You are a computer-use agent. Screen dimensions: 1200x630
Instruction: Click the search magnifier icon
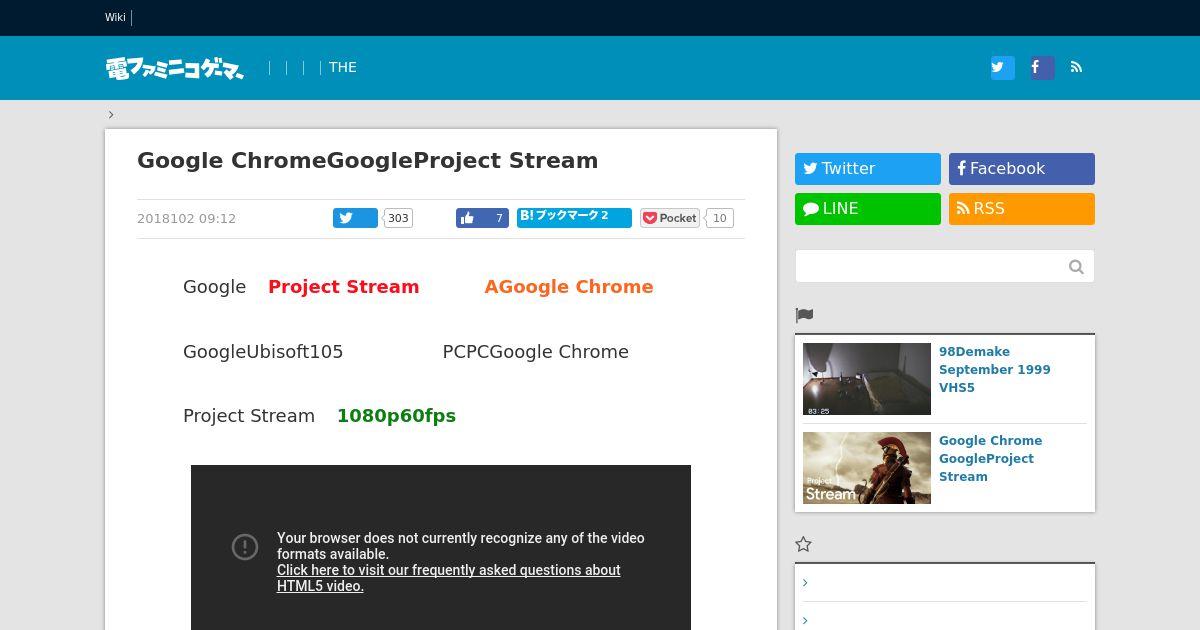(1076, 266)
